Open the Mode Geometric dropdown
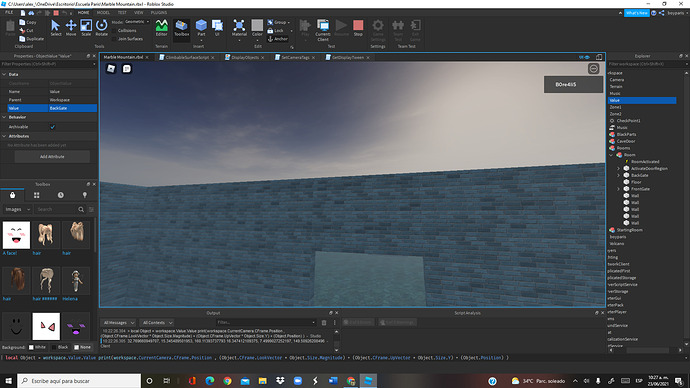 coord(137,22)
